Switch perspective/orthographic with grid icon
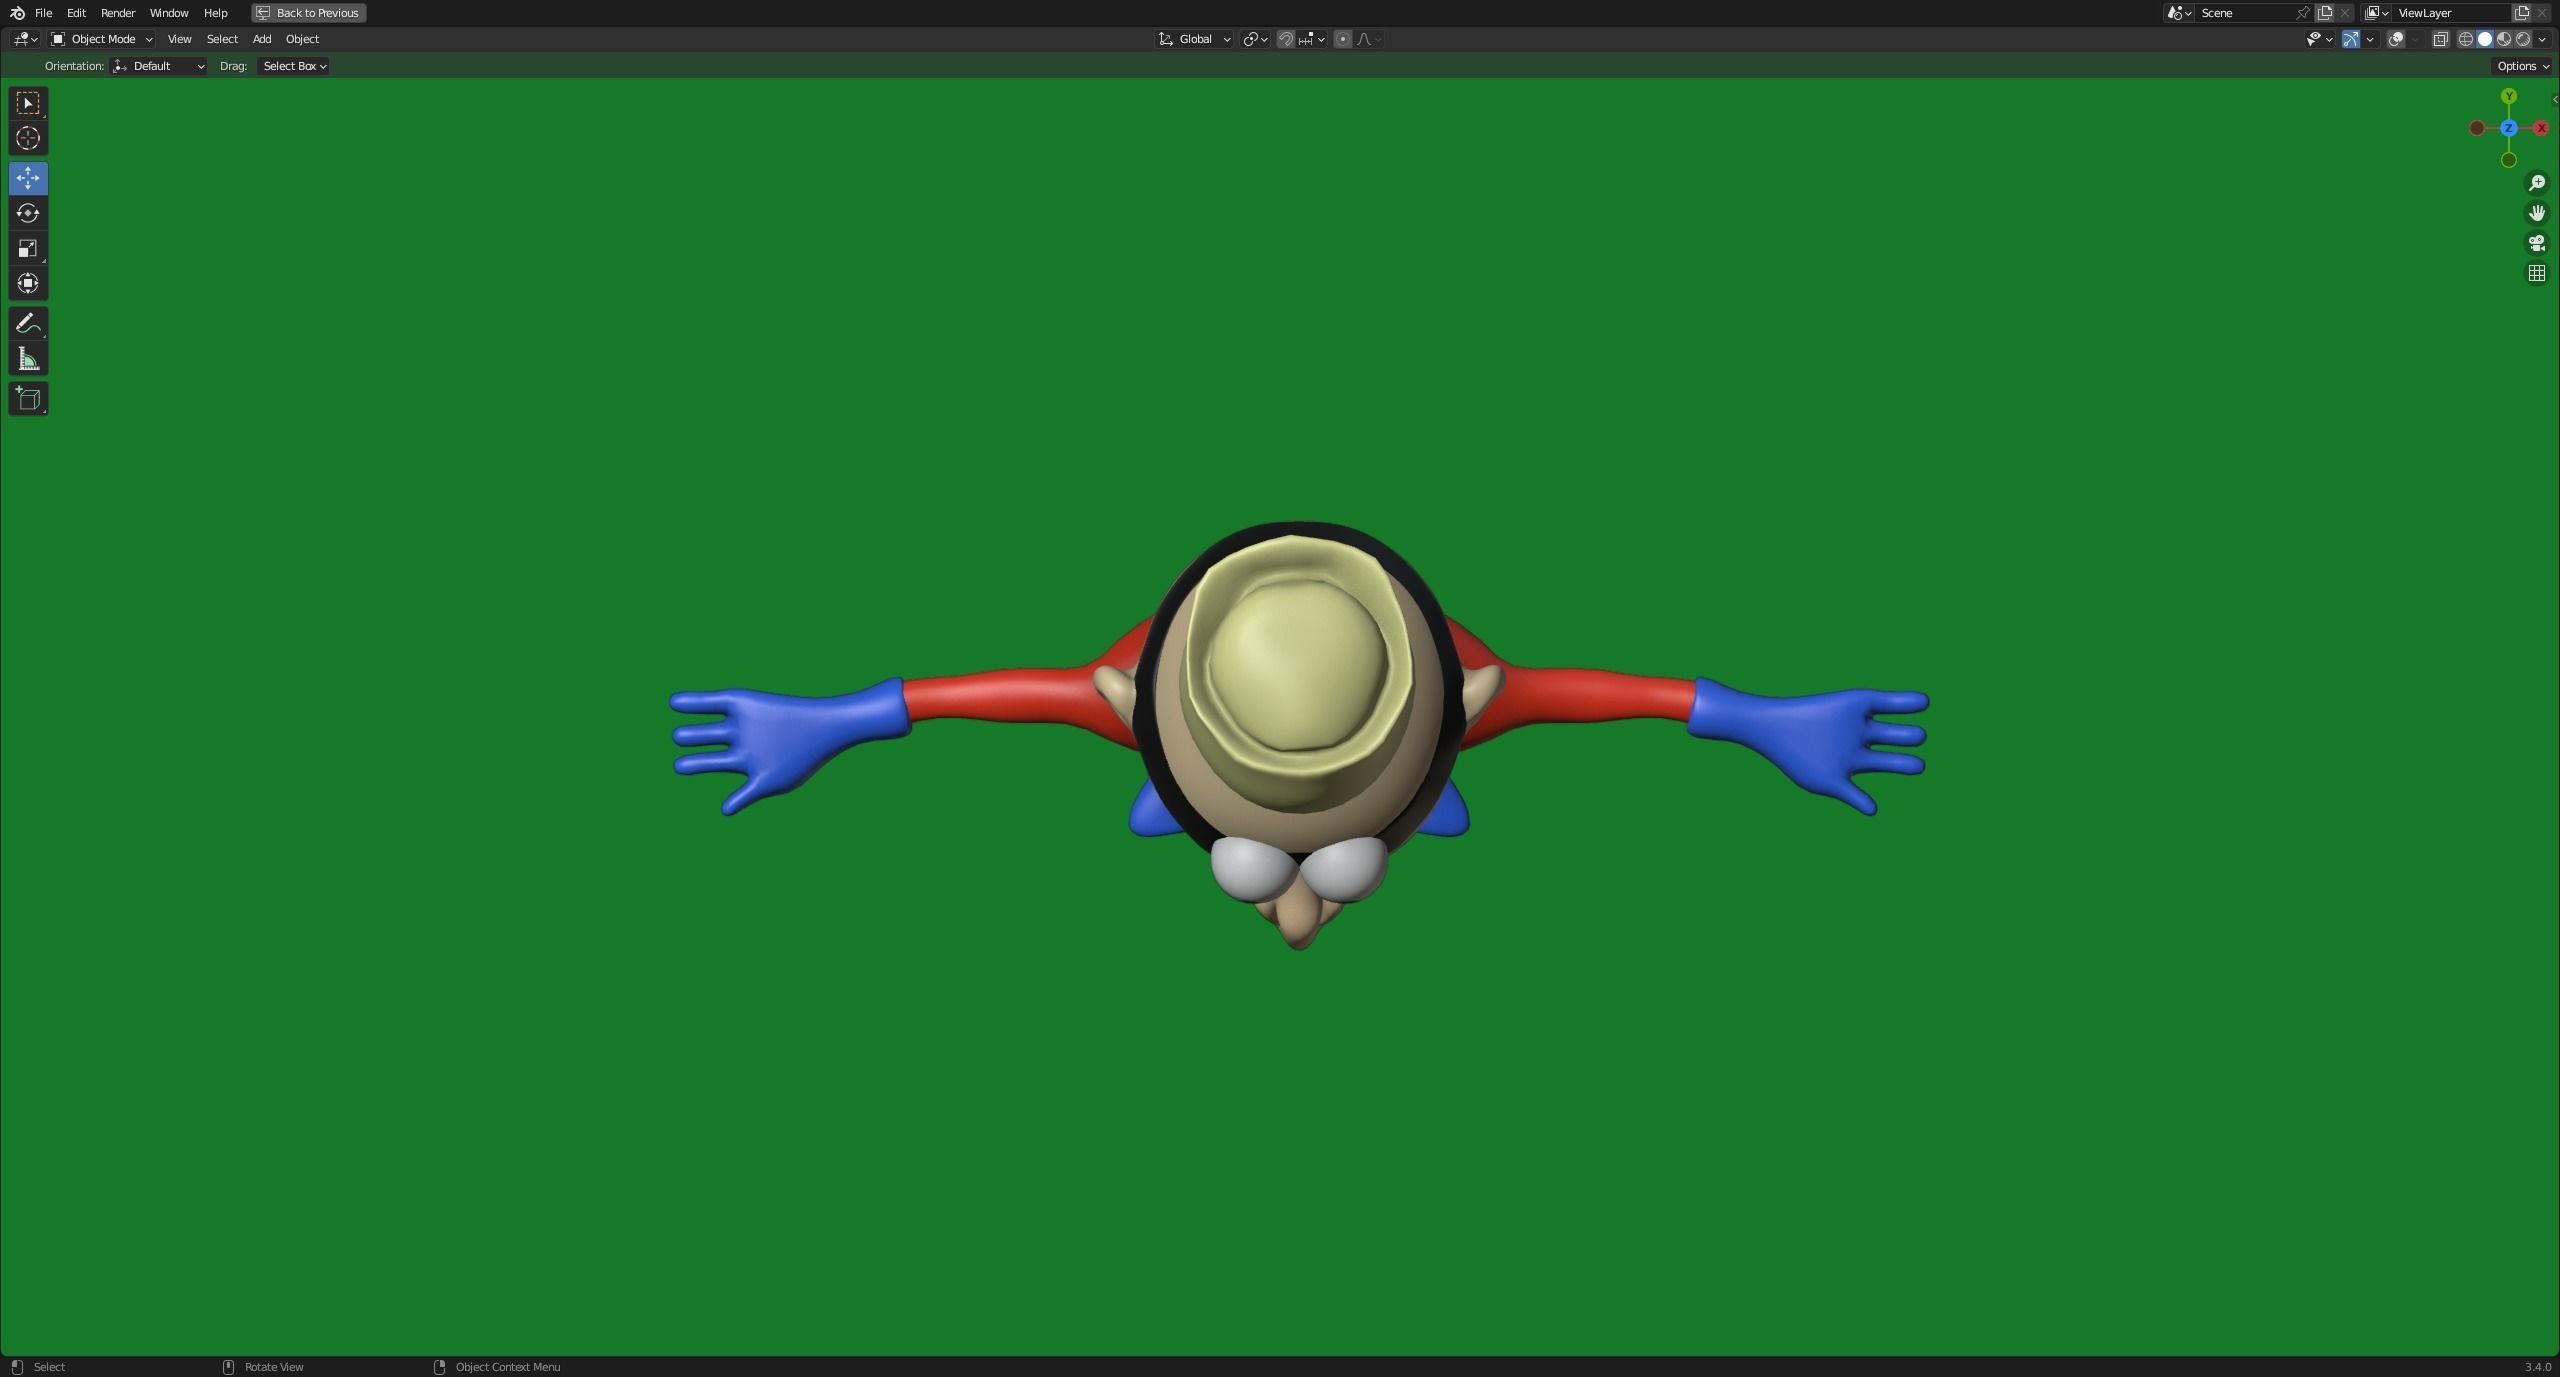Viewport: 2560px width, 1377px height. (2536, 273)
